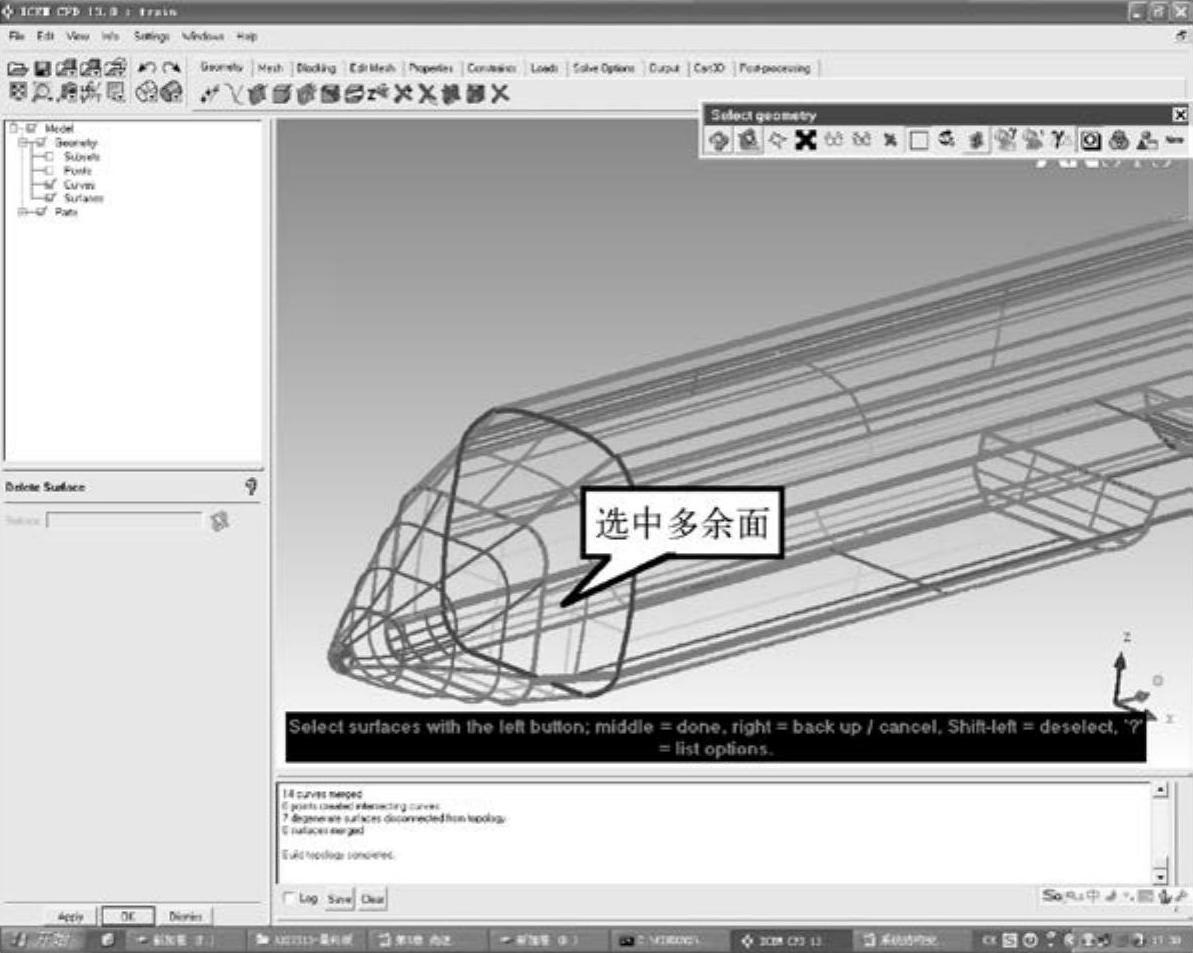
Task: Click the question mark help icon in Delete Surface
Action: tap(251, 487)
